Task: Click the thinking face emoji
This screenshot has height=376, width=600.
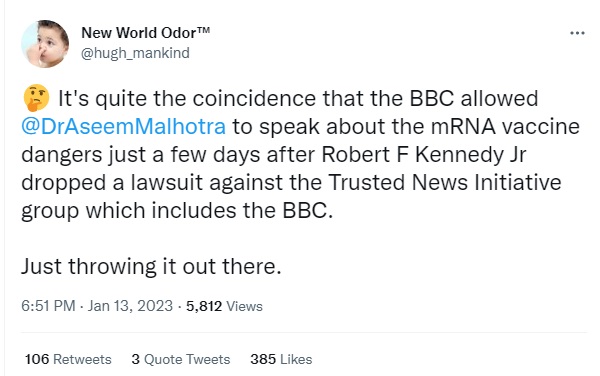Action: [36, 98]
